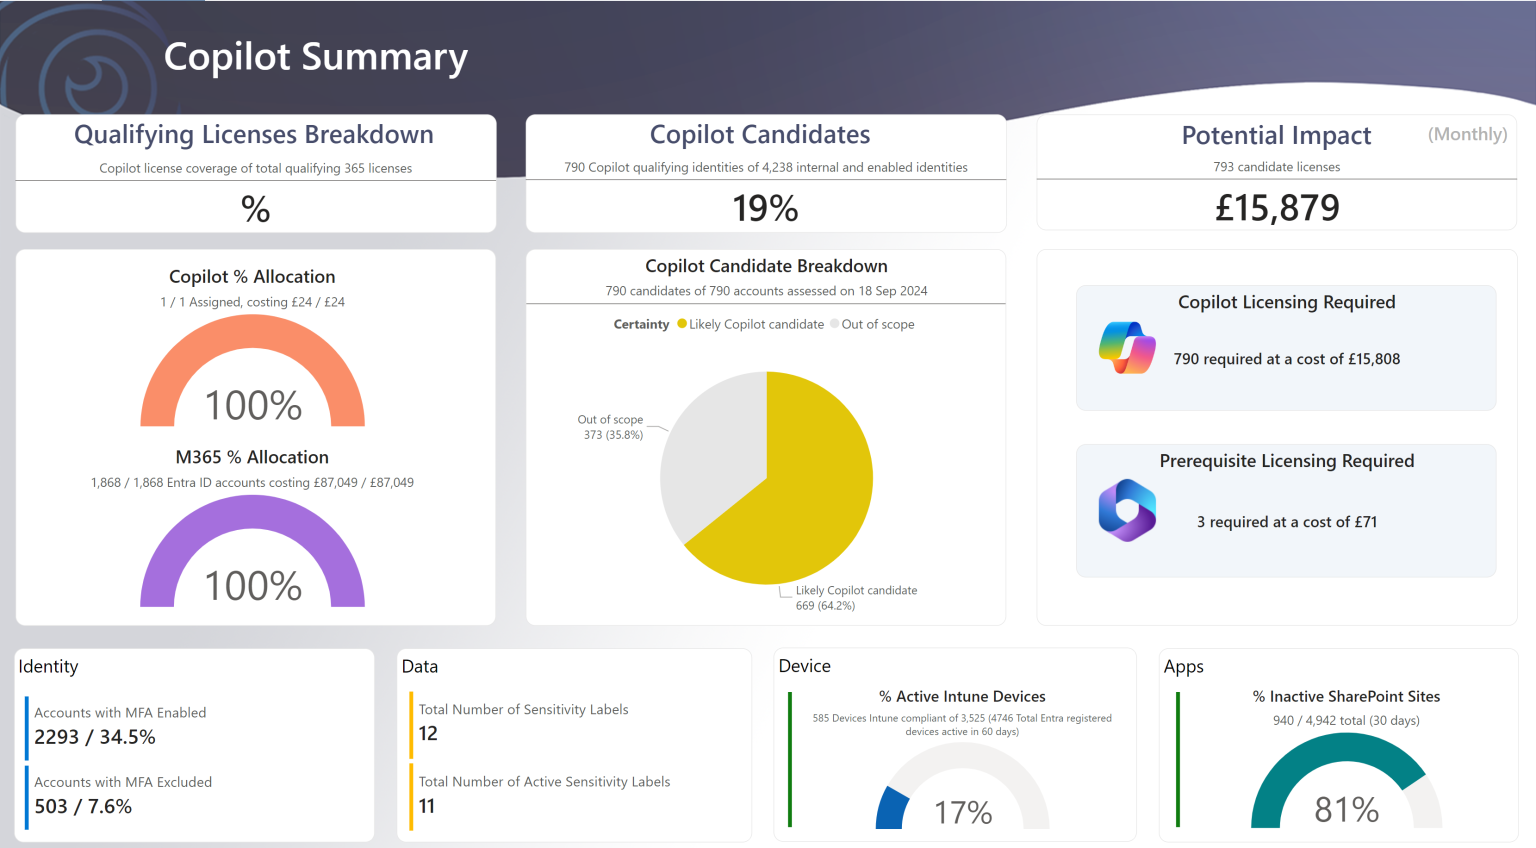Click the yellow Certainty legend dot

[x=681, y=324]
